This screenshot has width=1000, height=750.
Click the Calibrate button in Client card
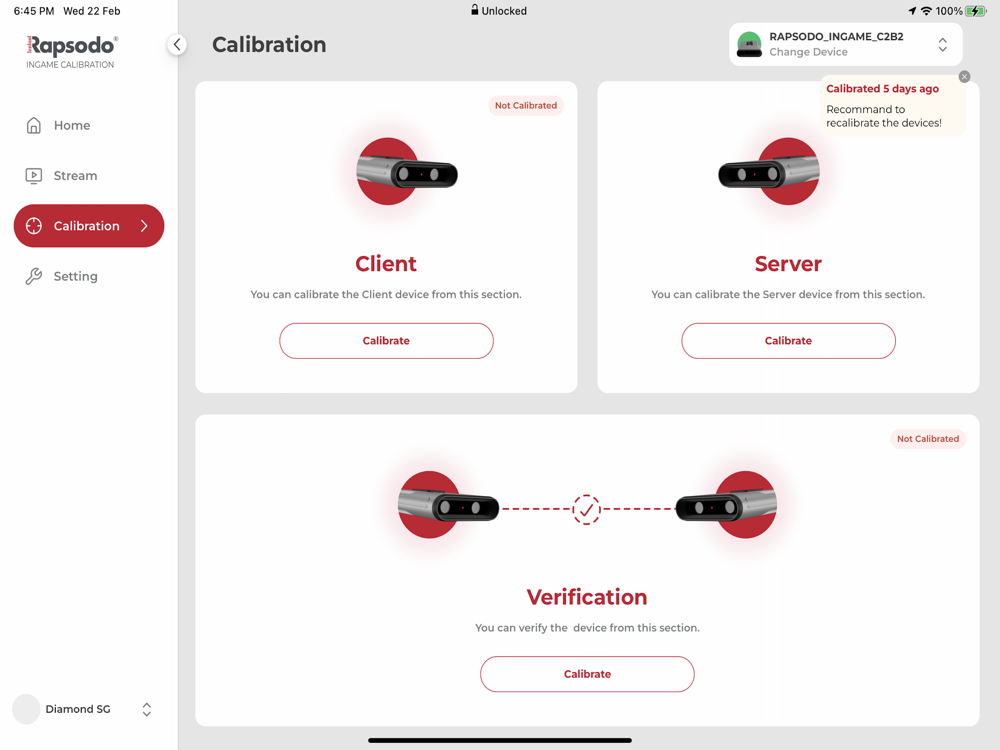(x=386, y=341)
